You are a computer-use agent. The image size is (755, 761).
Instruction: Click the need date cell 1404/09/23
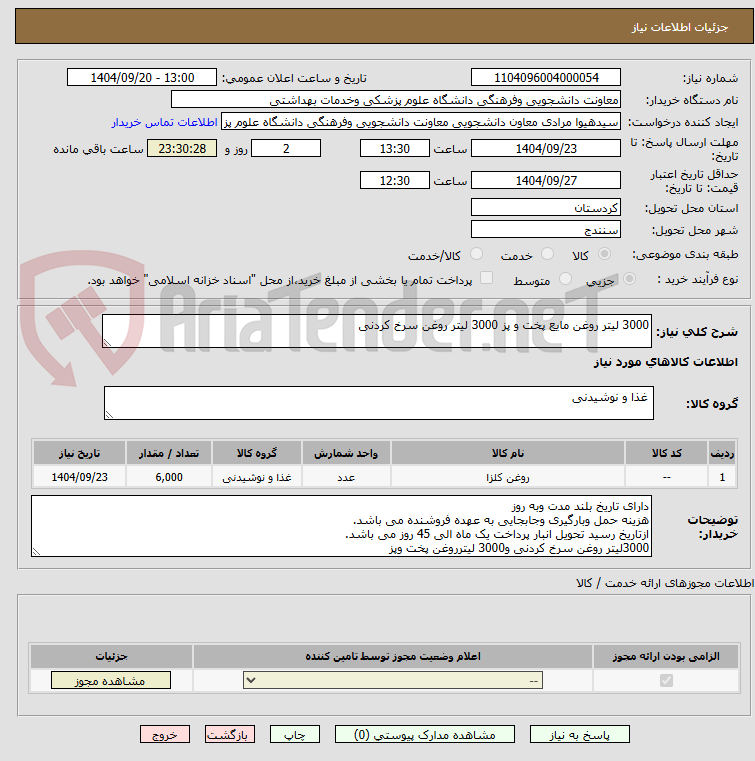tap(80, 477)
